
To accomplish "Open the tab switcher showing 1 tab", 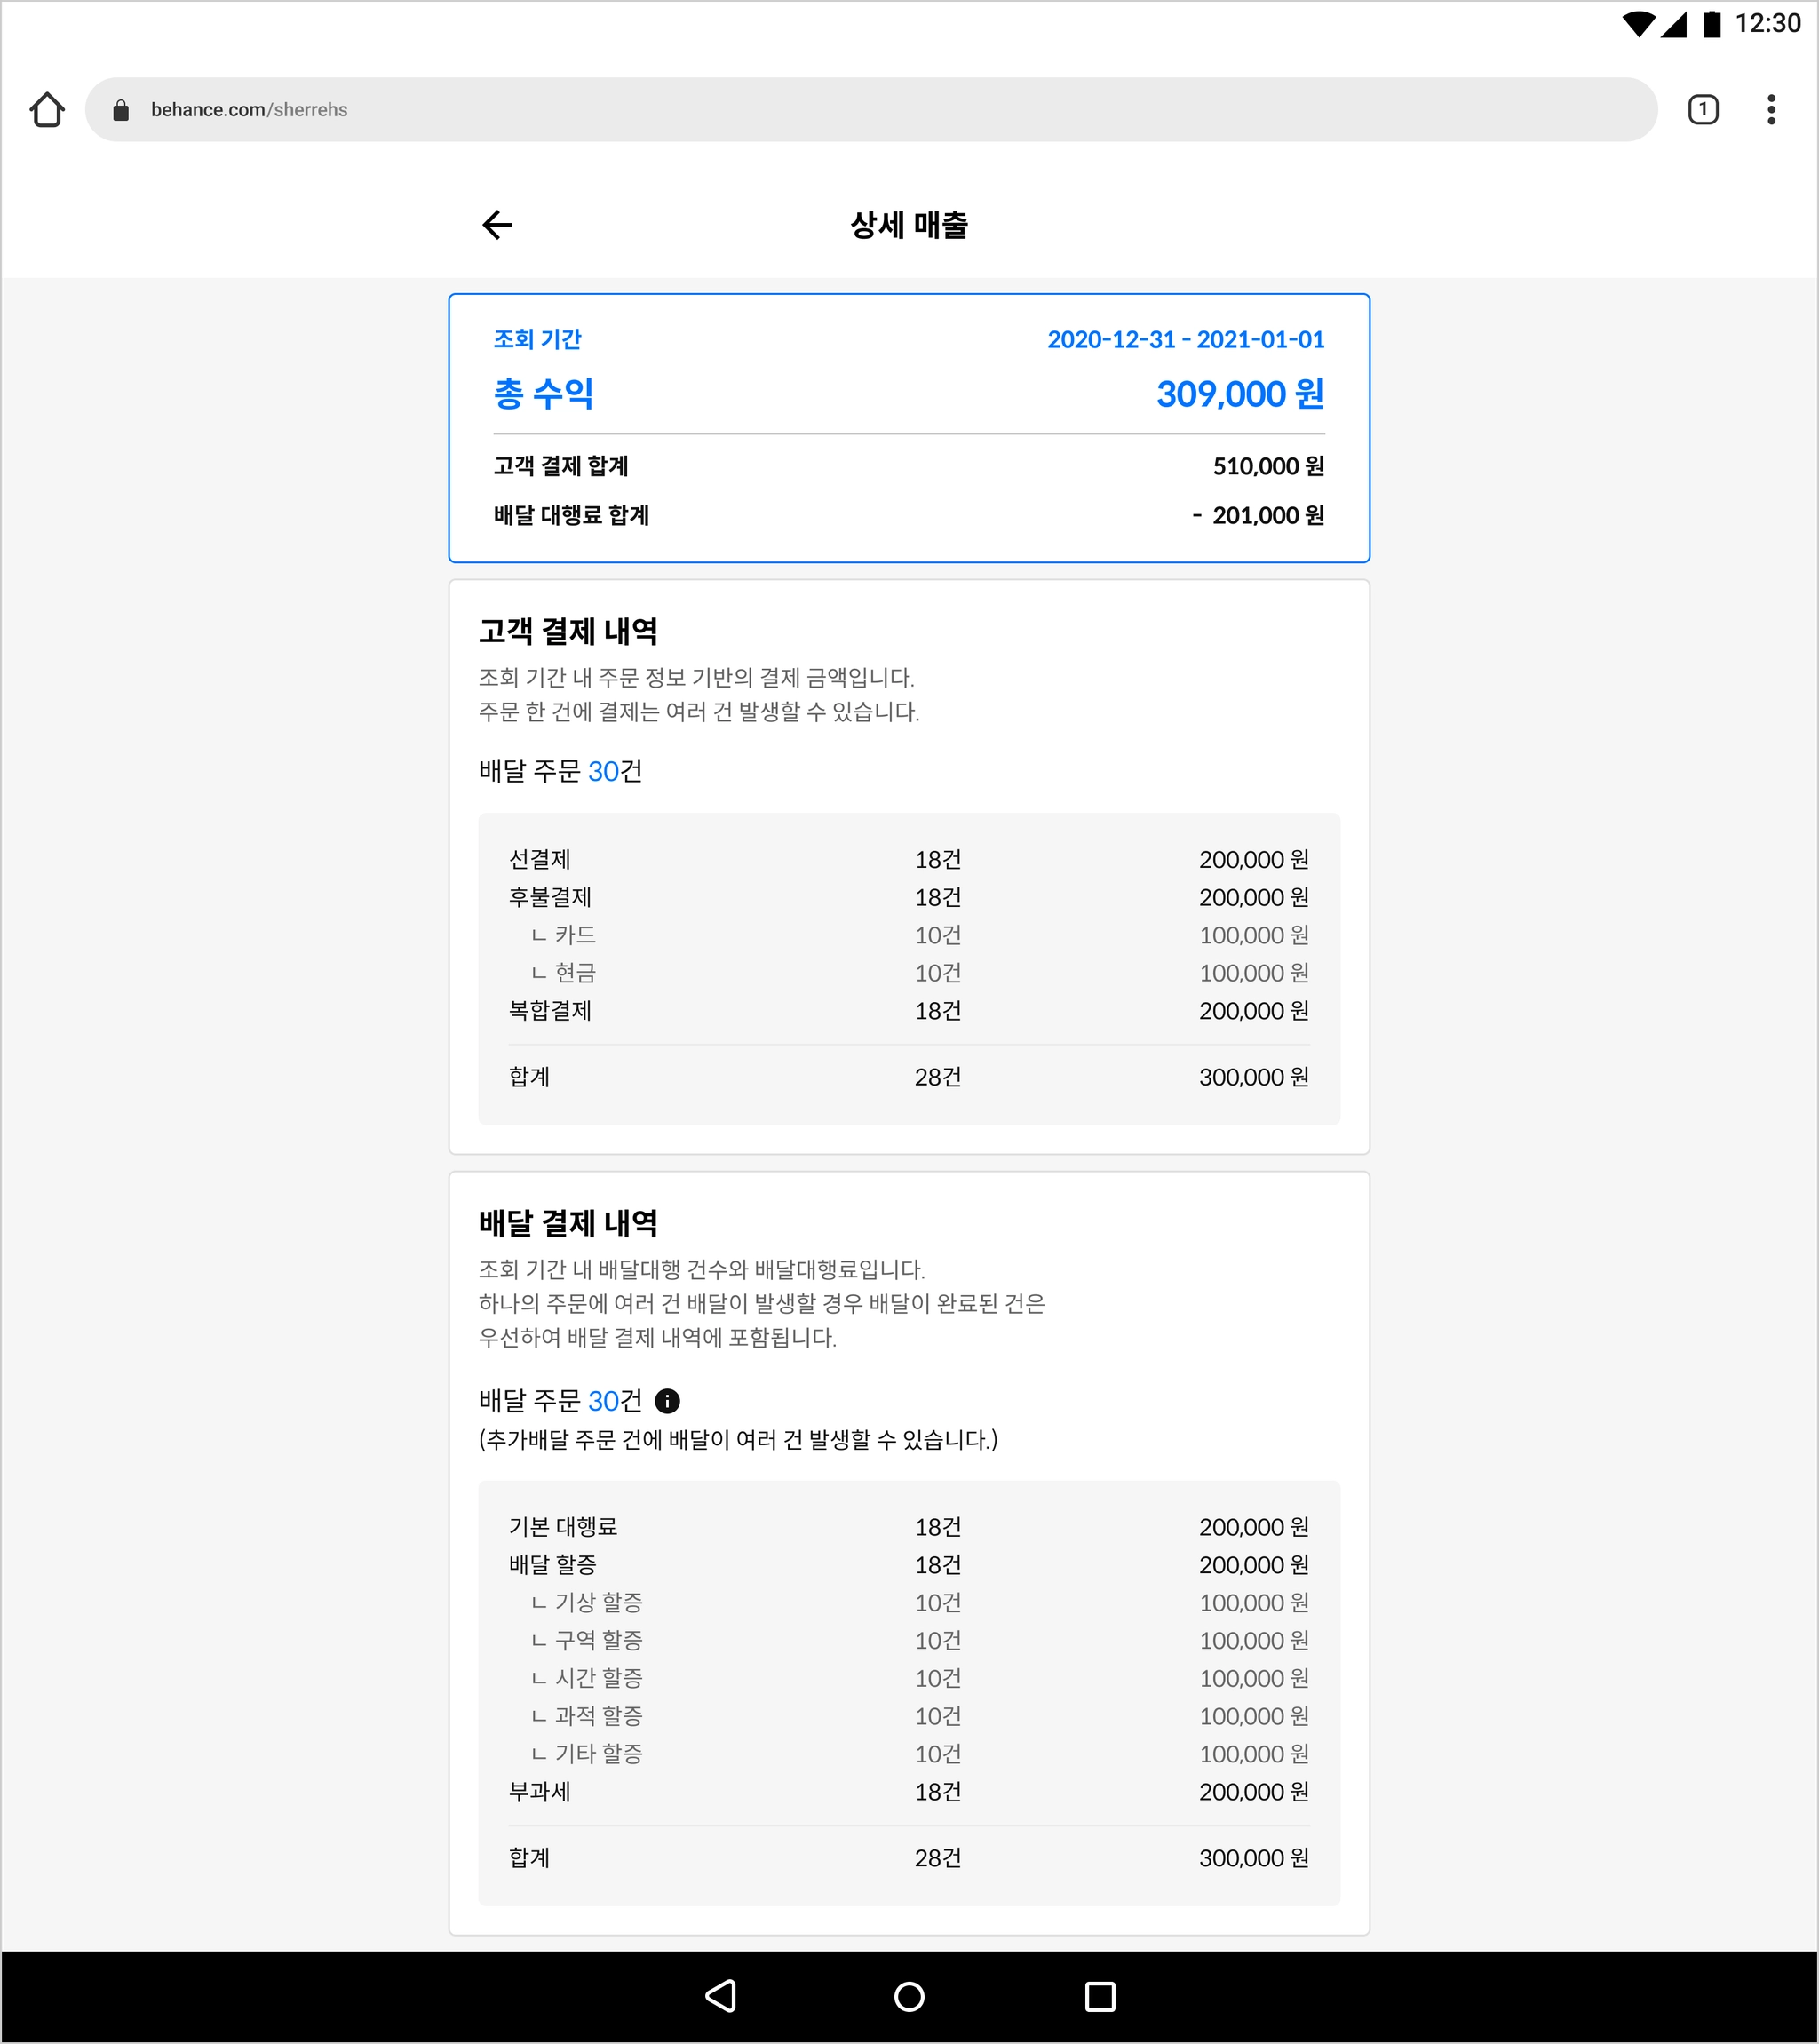I will coord(1703,110).
